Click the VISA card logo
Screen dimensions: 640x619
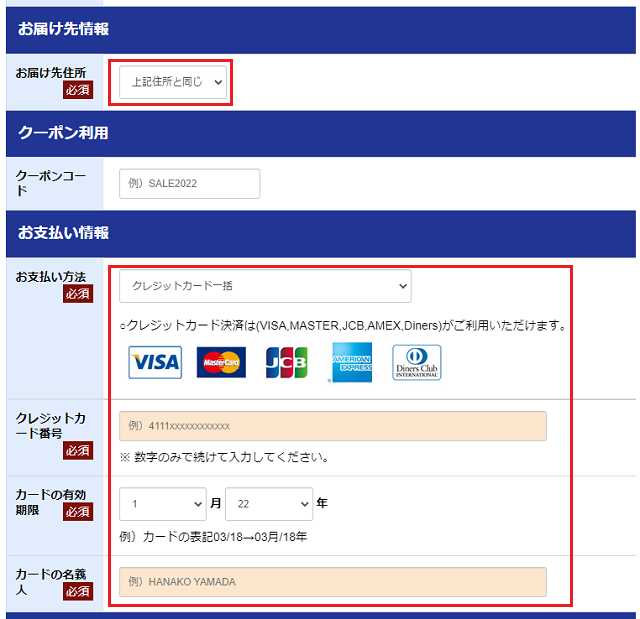point(155,362)
